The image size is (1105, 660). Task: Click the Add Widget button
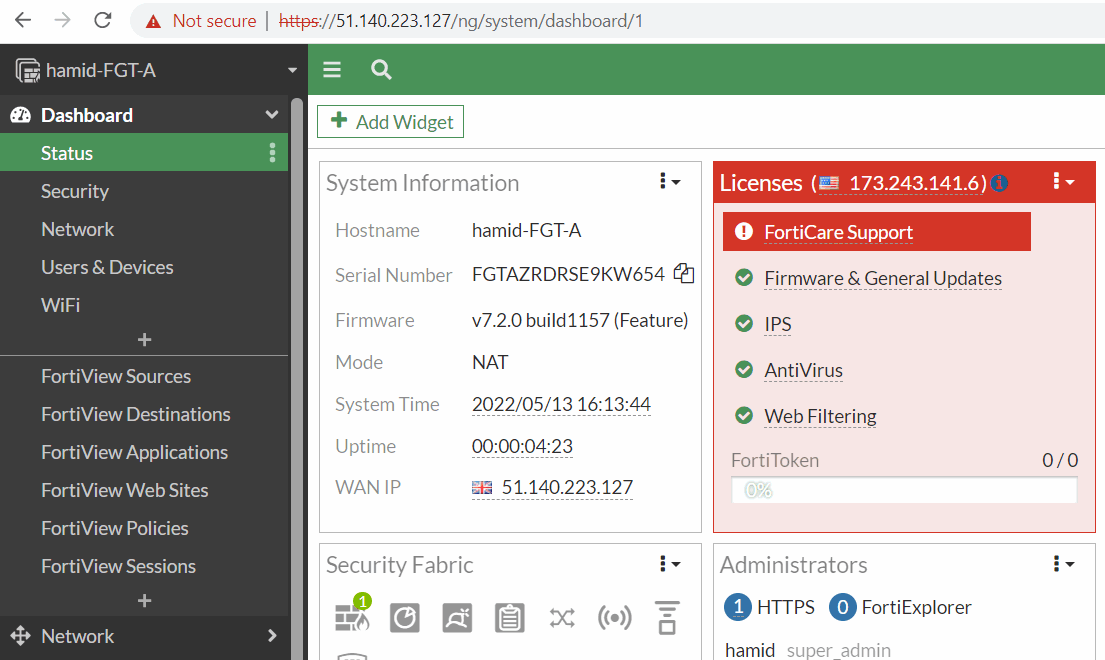(x=390, y=121)
